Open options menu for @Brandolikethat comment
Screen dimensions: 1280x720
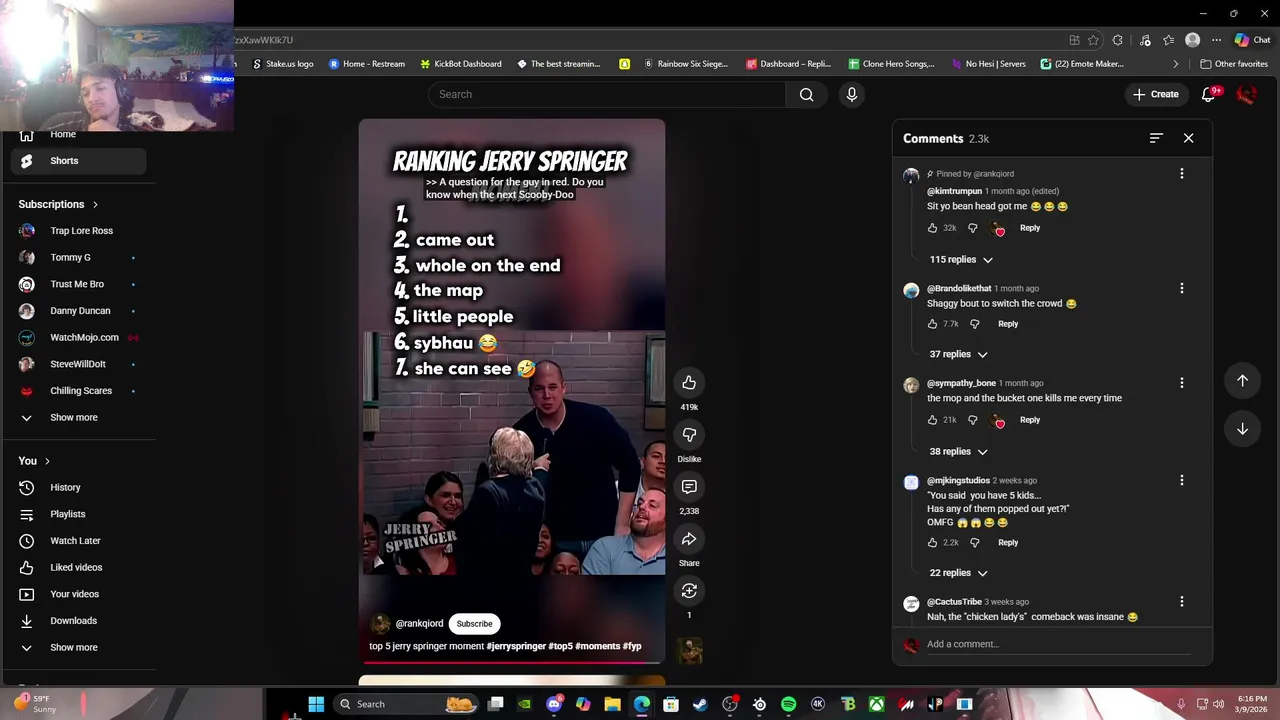click(1181, 288)
